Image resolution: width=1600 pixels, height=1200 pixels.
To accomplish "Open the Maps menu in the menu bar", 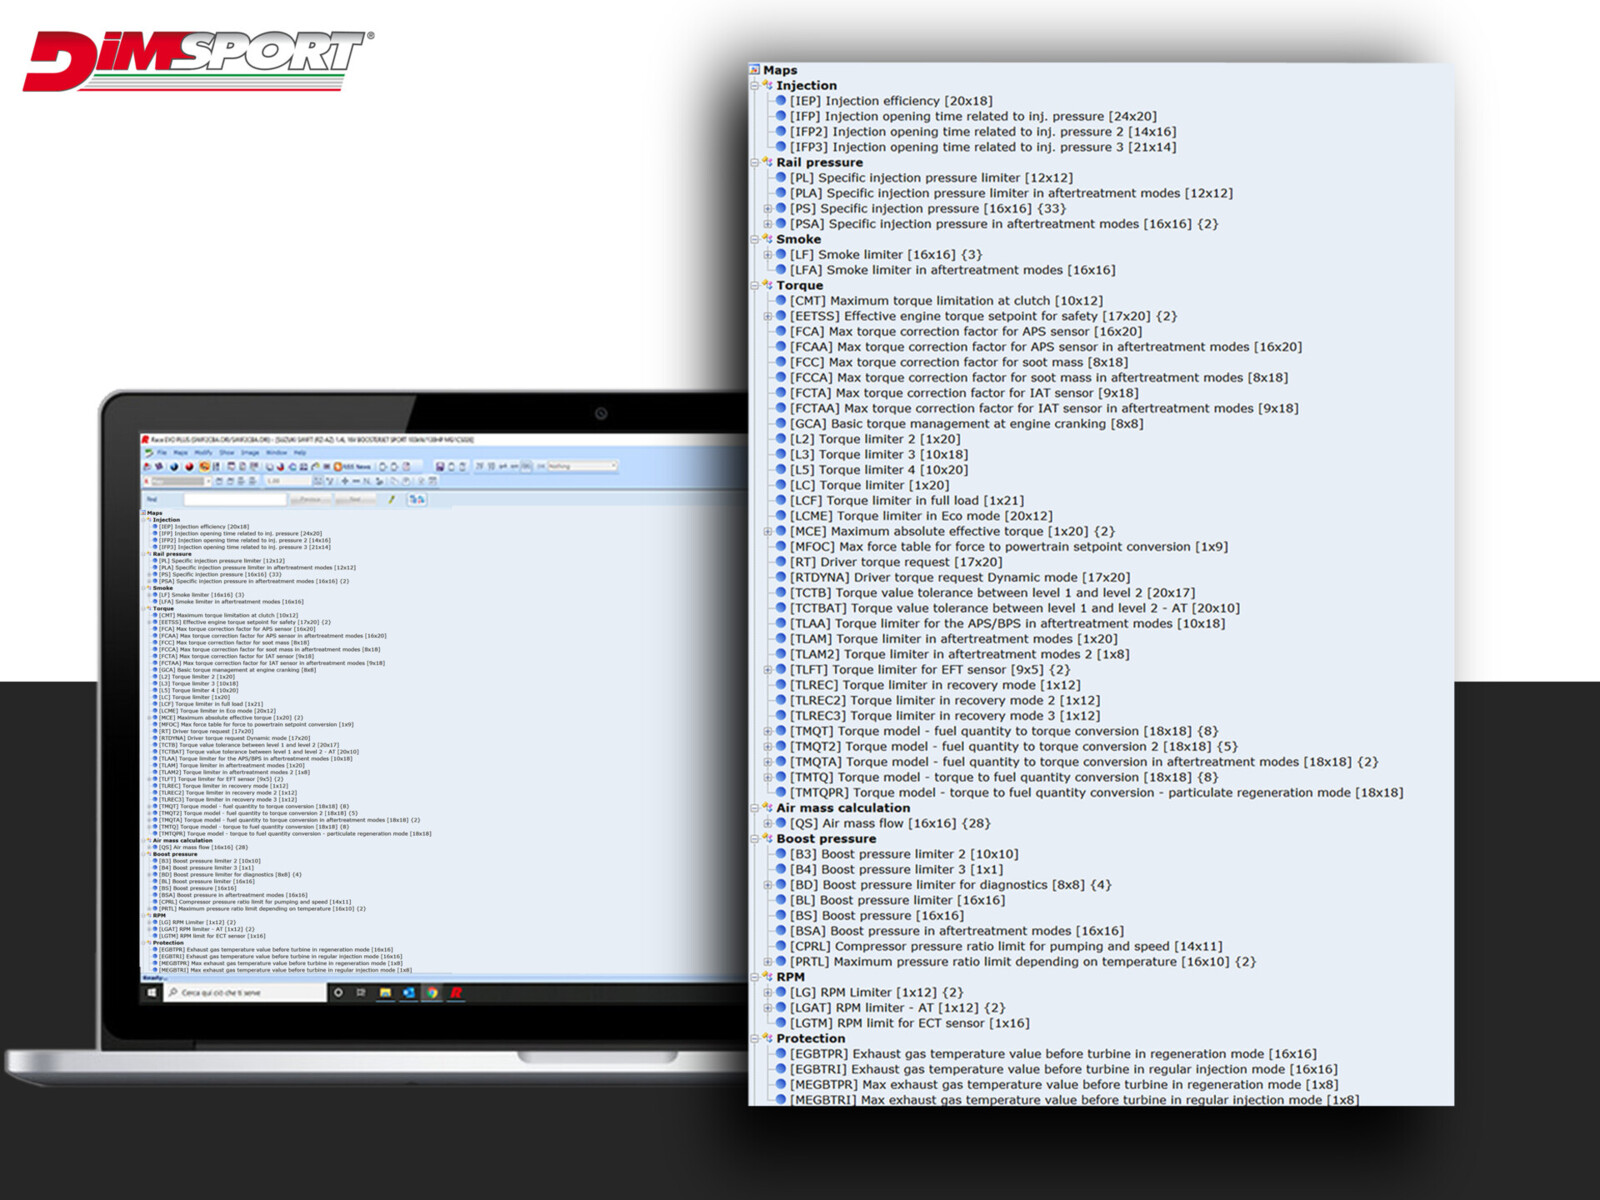I will click(x=180, y=453).
